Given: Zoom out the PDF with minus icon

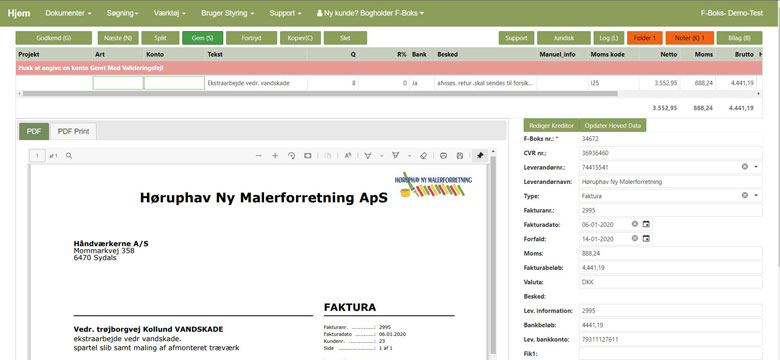Looking at the screenshot, I should click(259, 156).
